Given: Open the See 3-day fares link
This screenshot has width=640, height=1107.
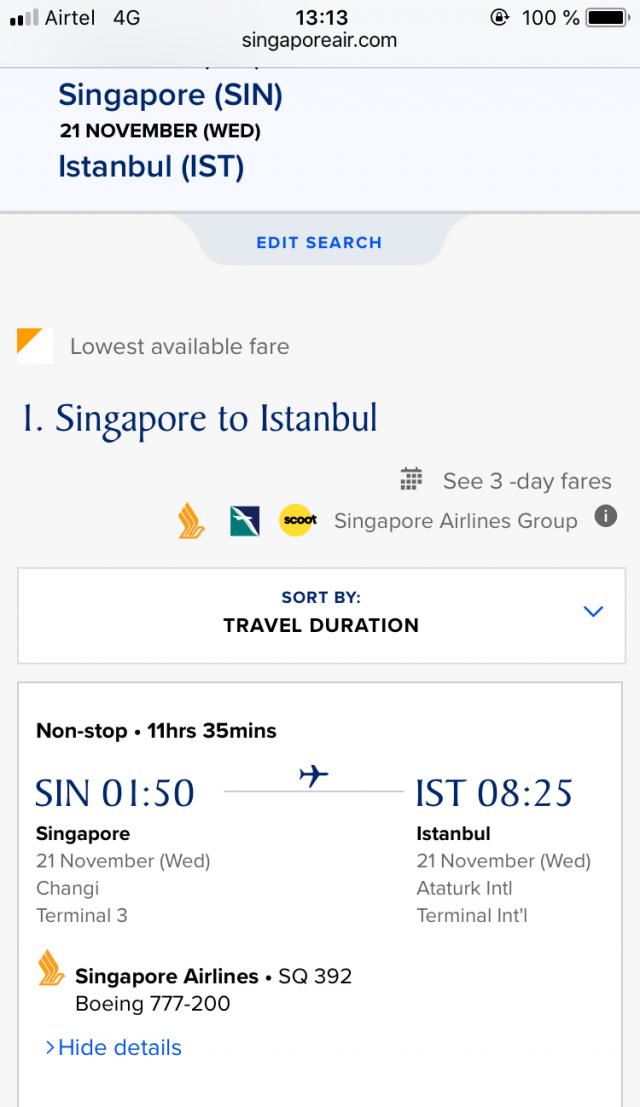Looking at the screenshot, I should (x=526, y=481).
